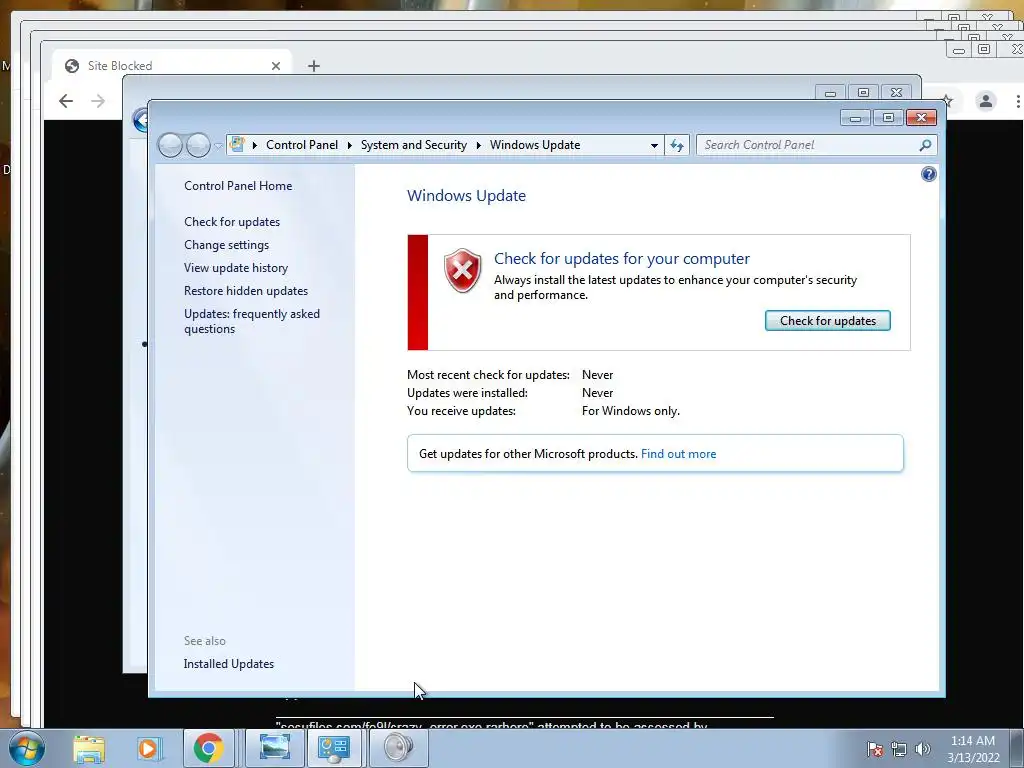Close the Windows Update window
1024x768 pixels.
click(921, 118)
